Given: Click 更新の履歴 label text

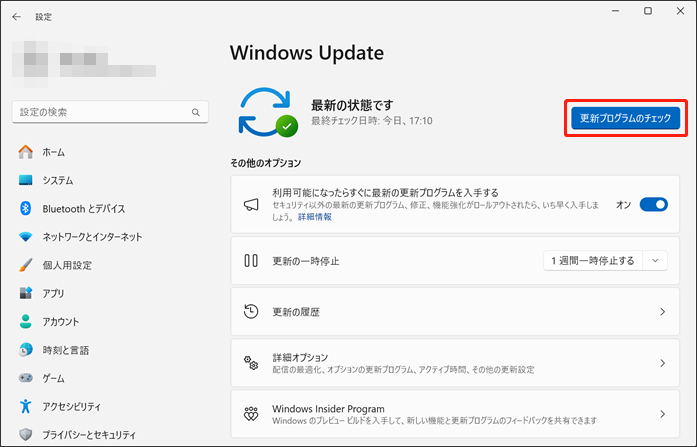Looking at the screenshot, I should (296, 312).
